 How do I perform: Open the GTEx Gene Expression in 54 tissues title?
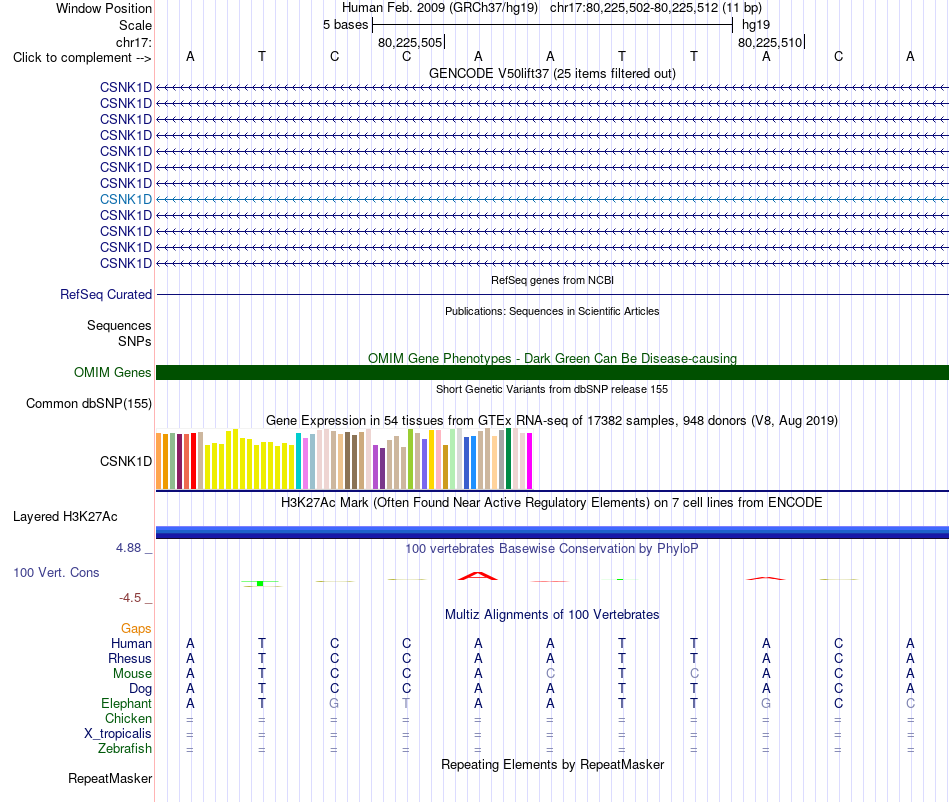tap(552, 420)
